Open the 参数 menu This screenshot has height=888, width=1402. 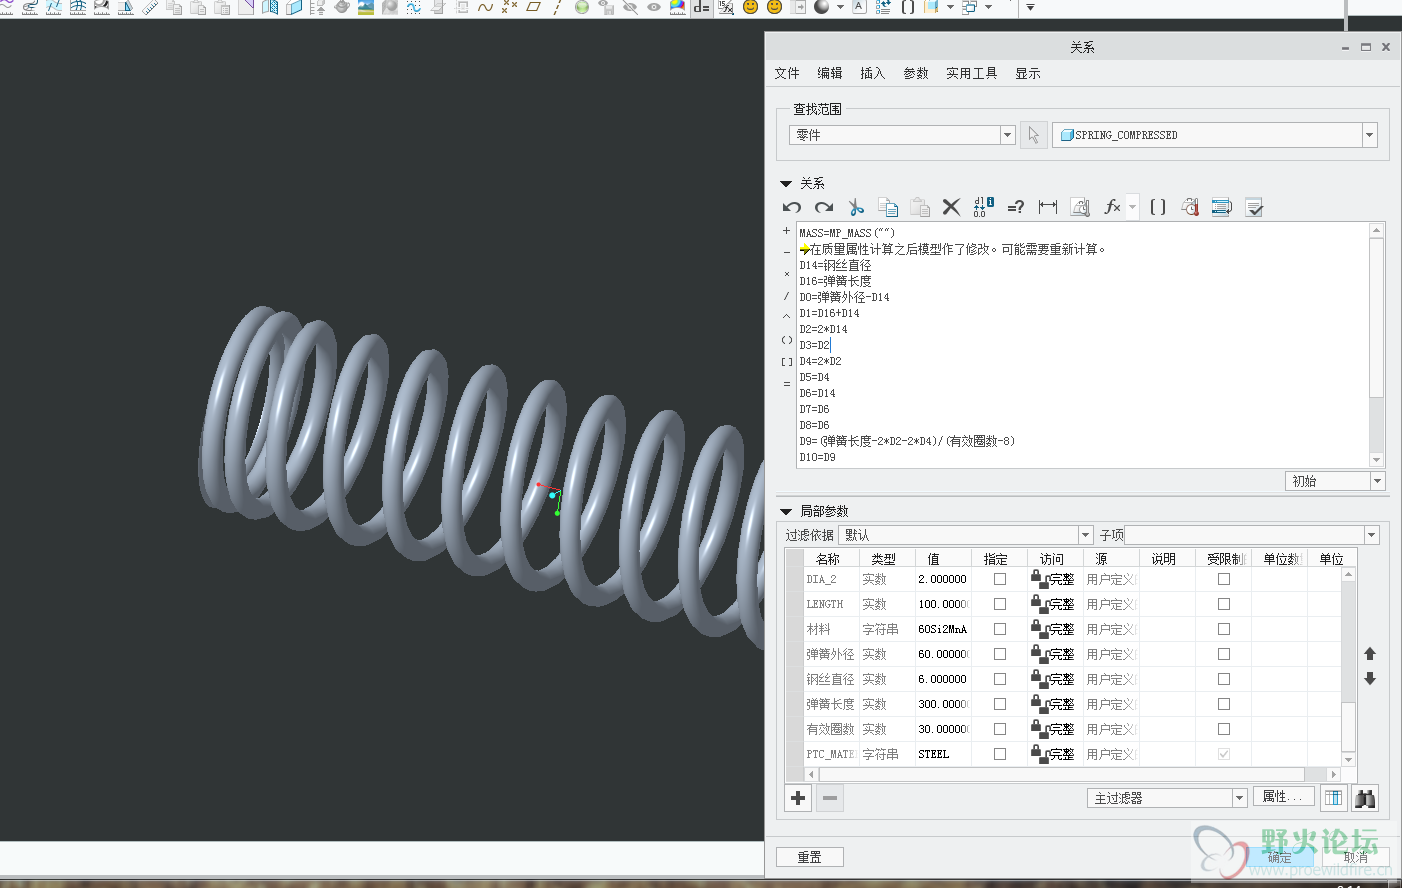point(916,73)
